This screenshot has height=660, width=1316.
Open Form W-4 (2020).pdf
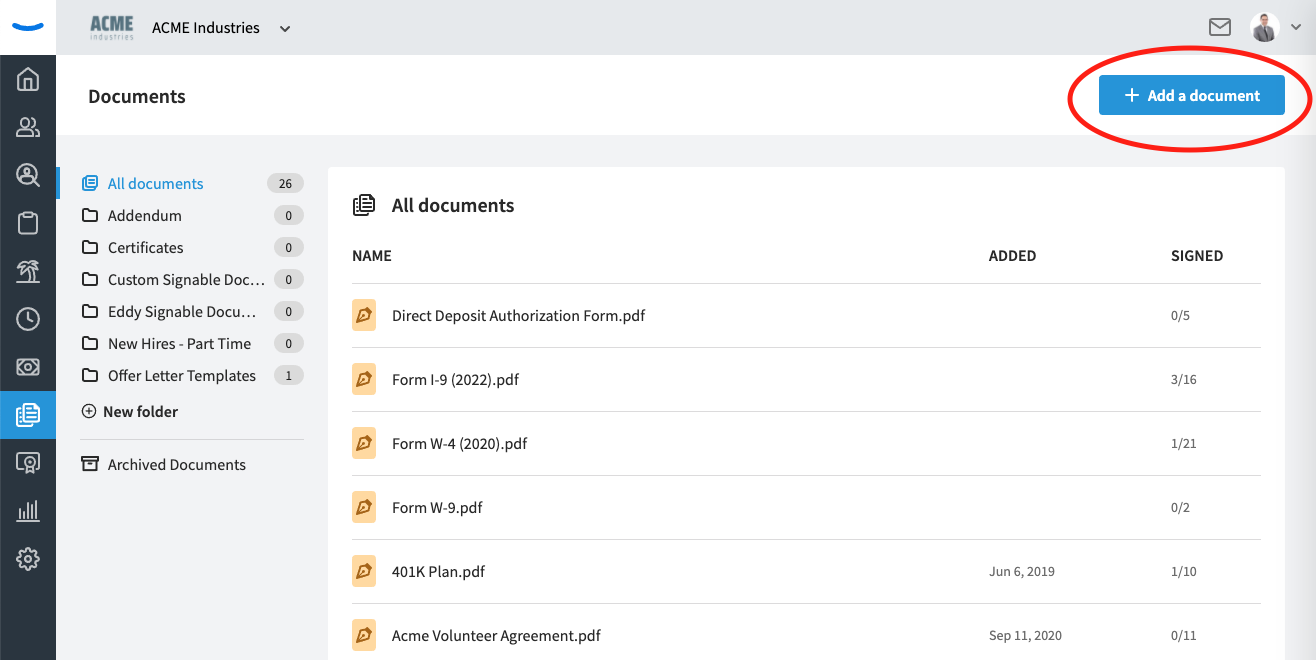click(459, 443)
